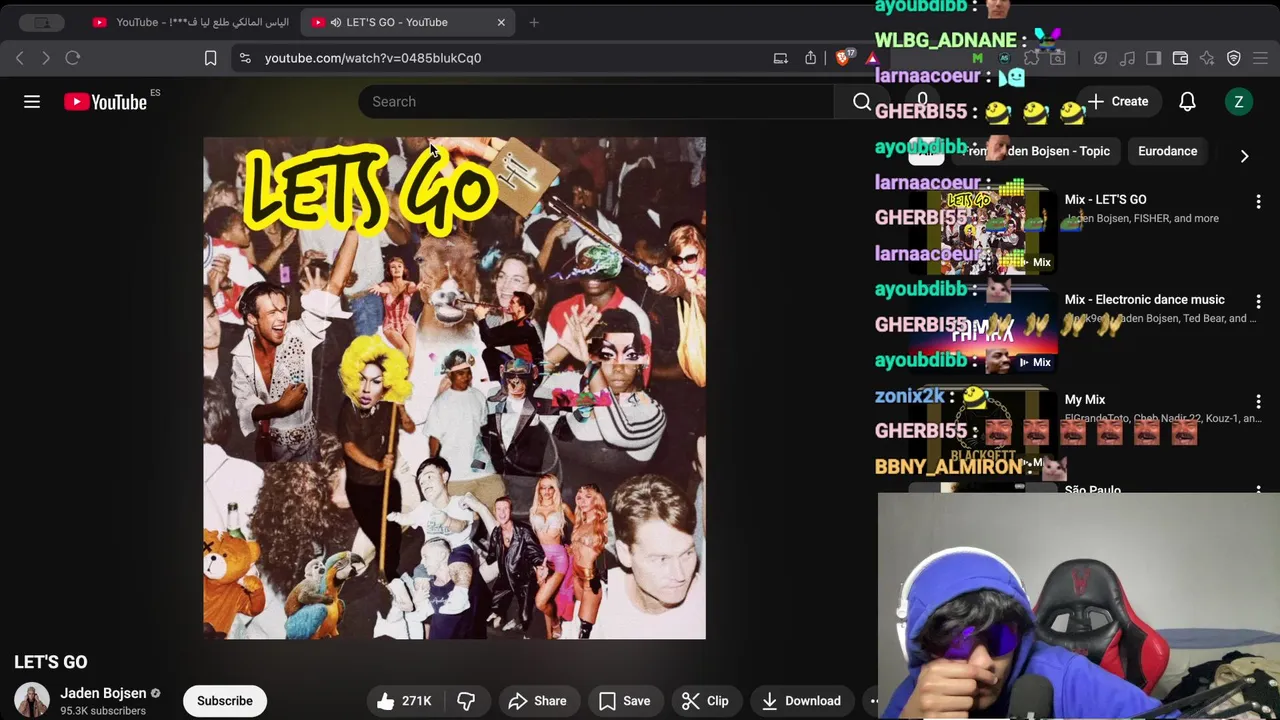Save the video to a playlist

(x=624, y=701)
